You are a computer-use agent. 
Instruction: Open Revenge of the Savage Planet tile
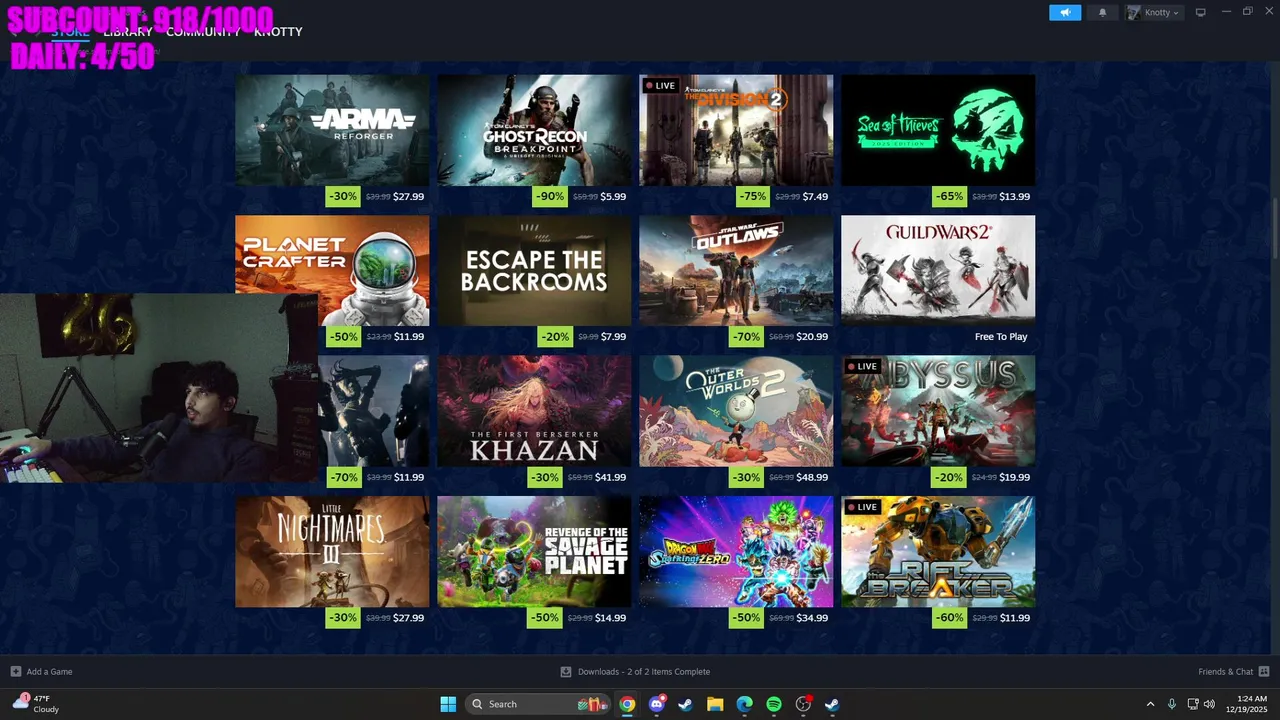[534, 552]
